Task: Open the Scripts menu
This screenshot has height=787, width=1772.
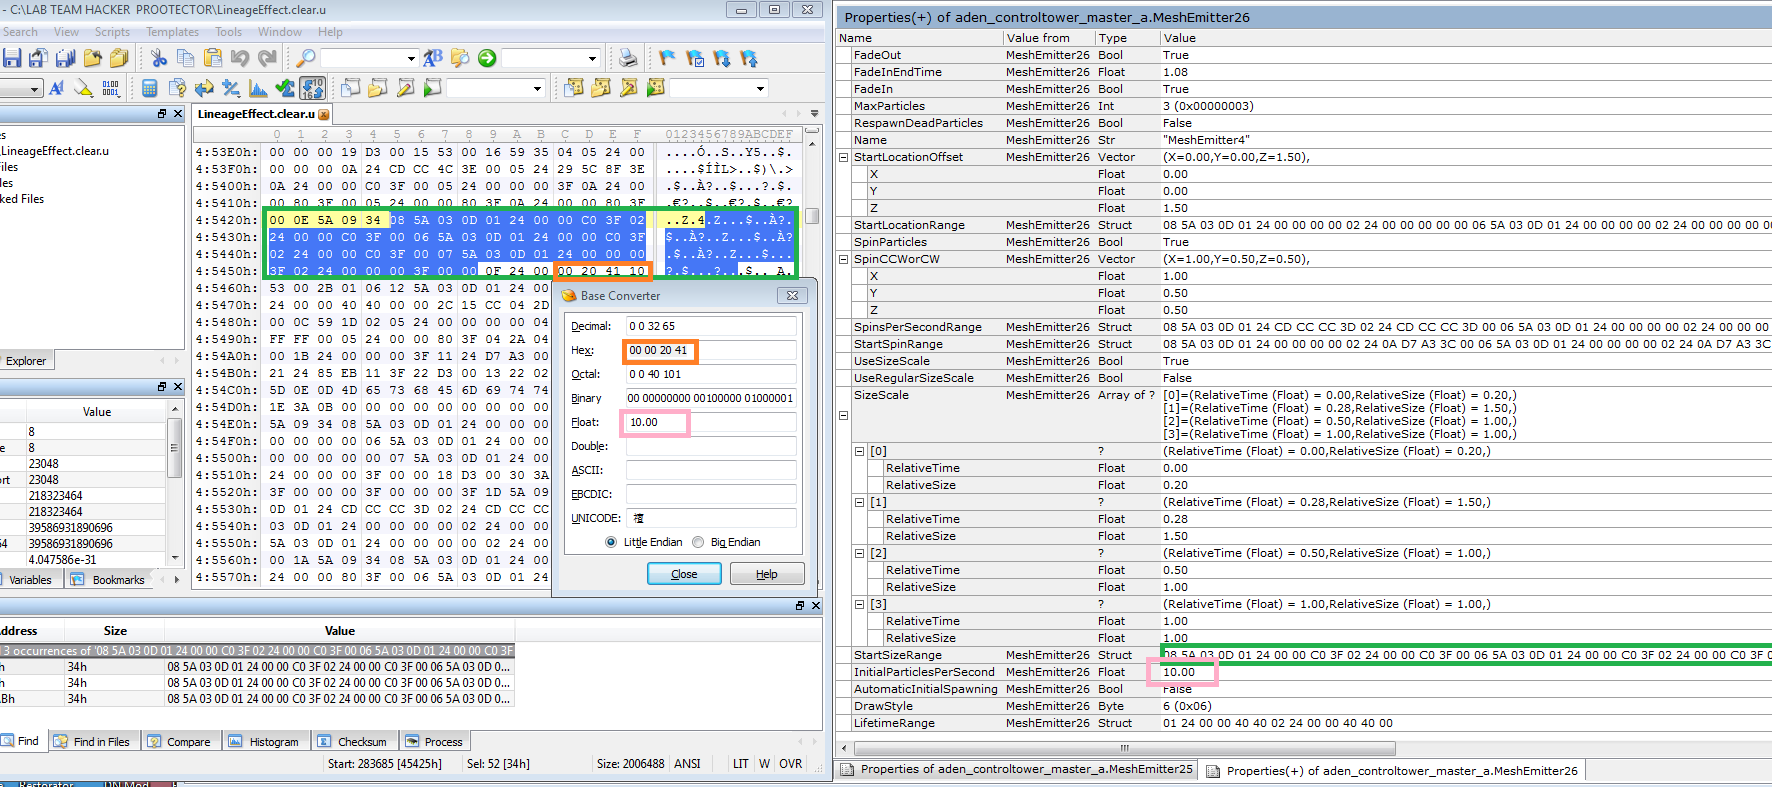Action: tap(112, 32)
